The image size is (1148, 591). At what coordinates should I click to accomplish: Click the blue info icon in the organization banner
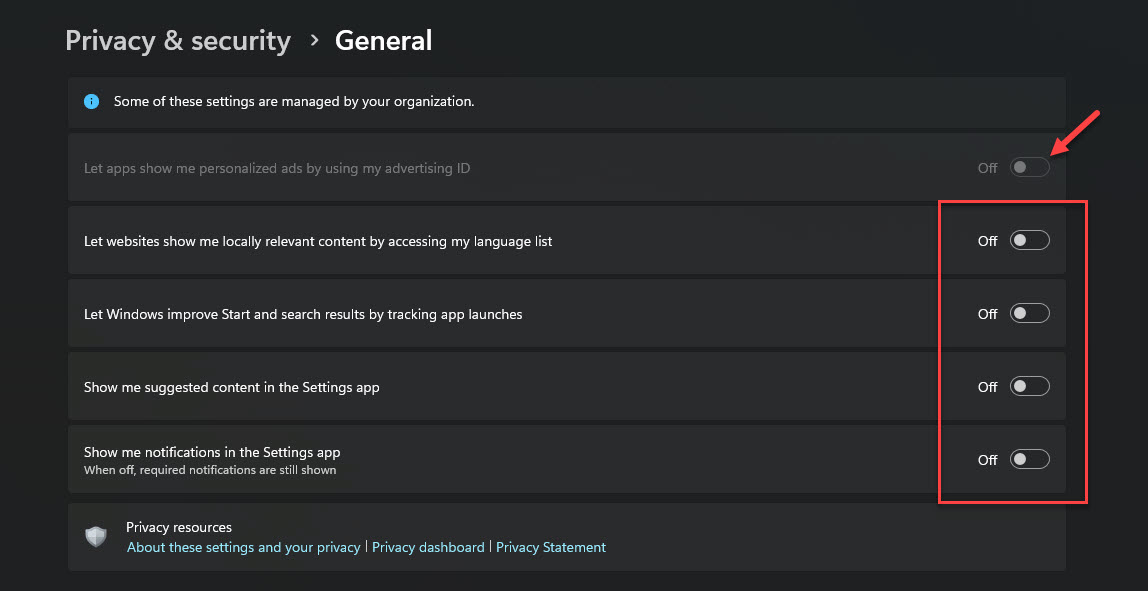(92, 101)
